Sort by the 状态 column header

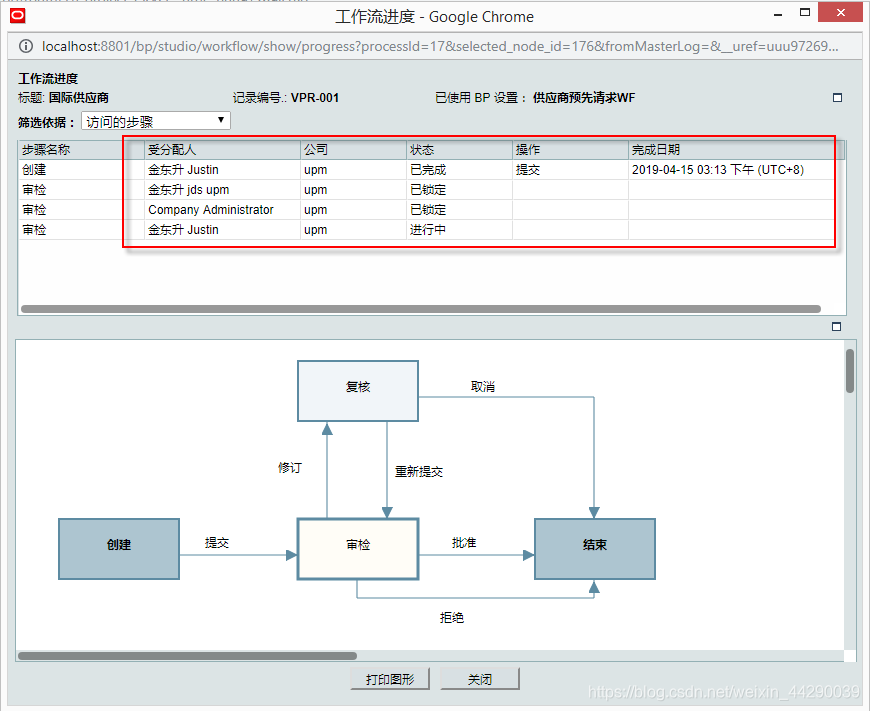point(459,150)
